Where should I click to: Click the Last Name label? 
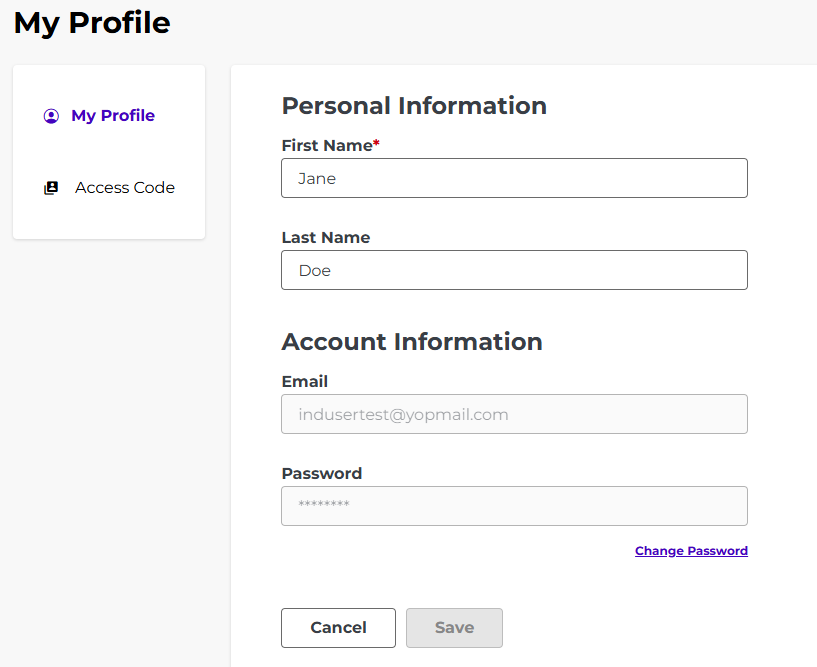point(326,238)
